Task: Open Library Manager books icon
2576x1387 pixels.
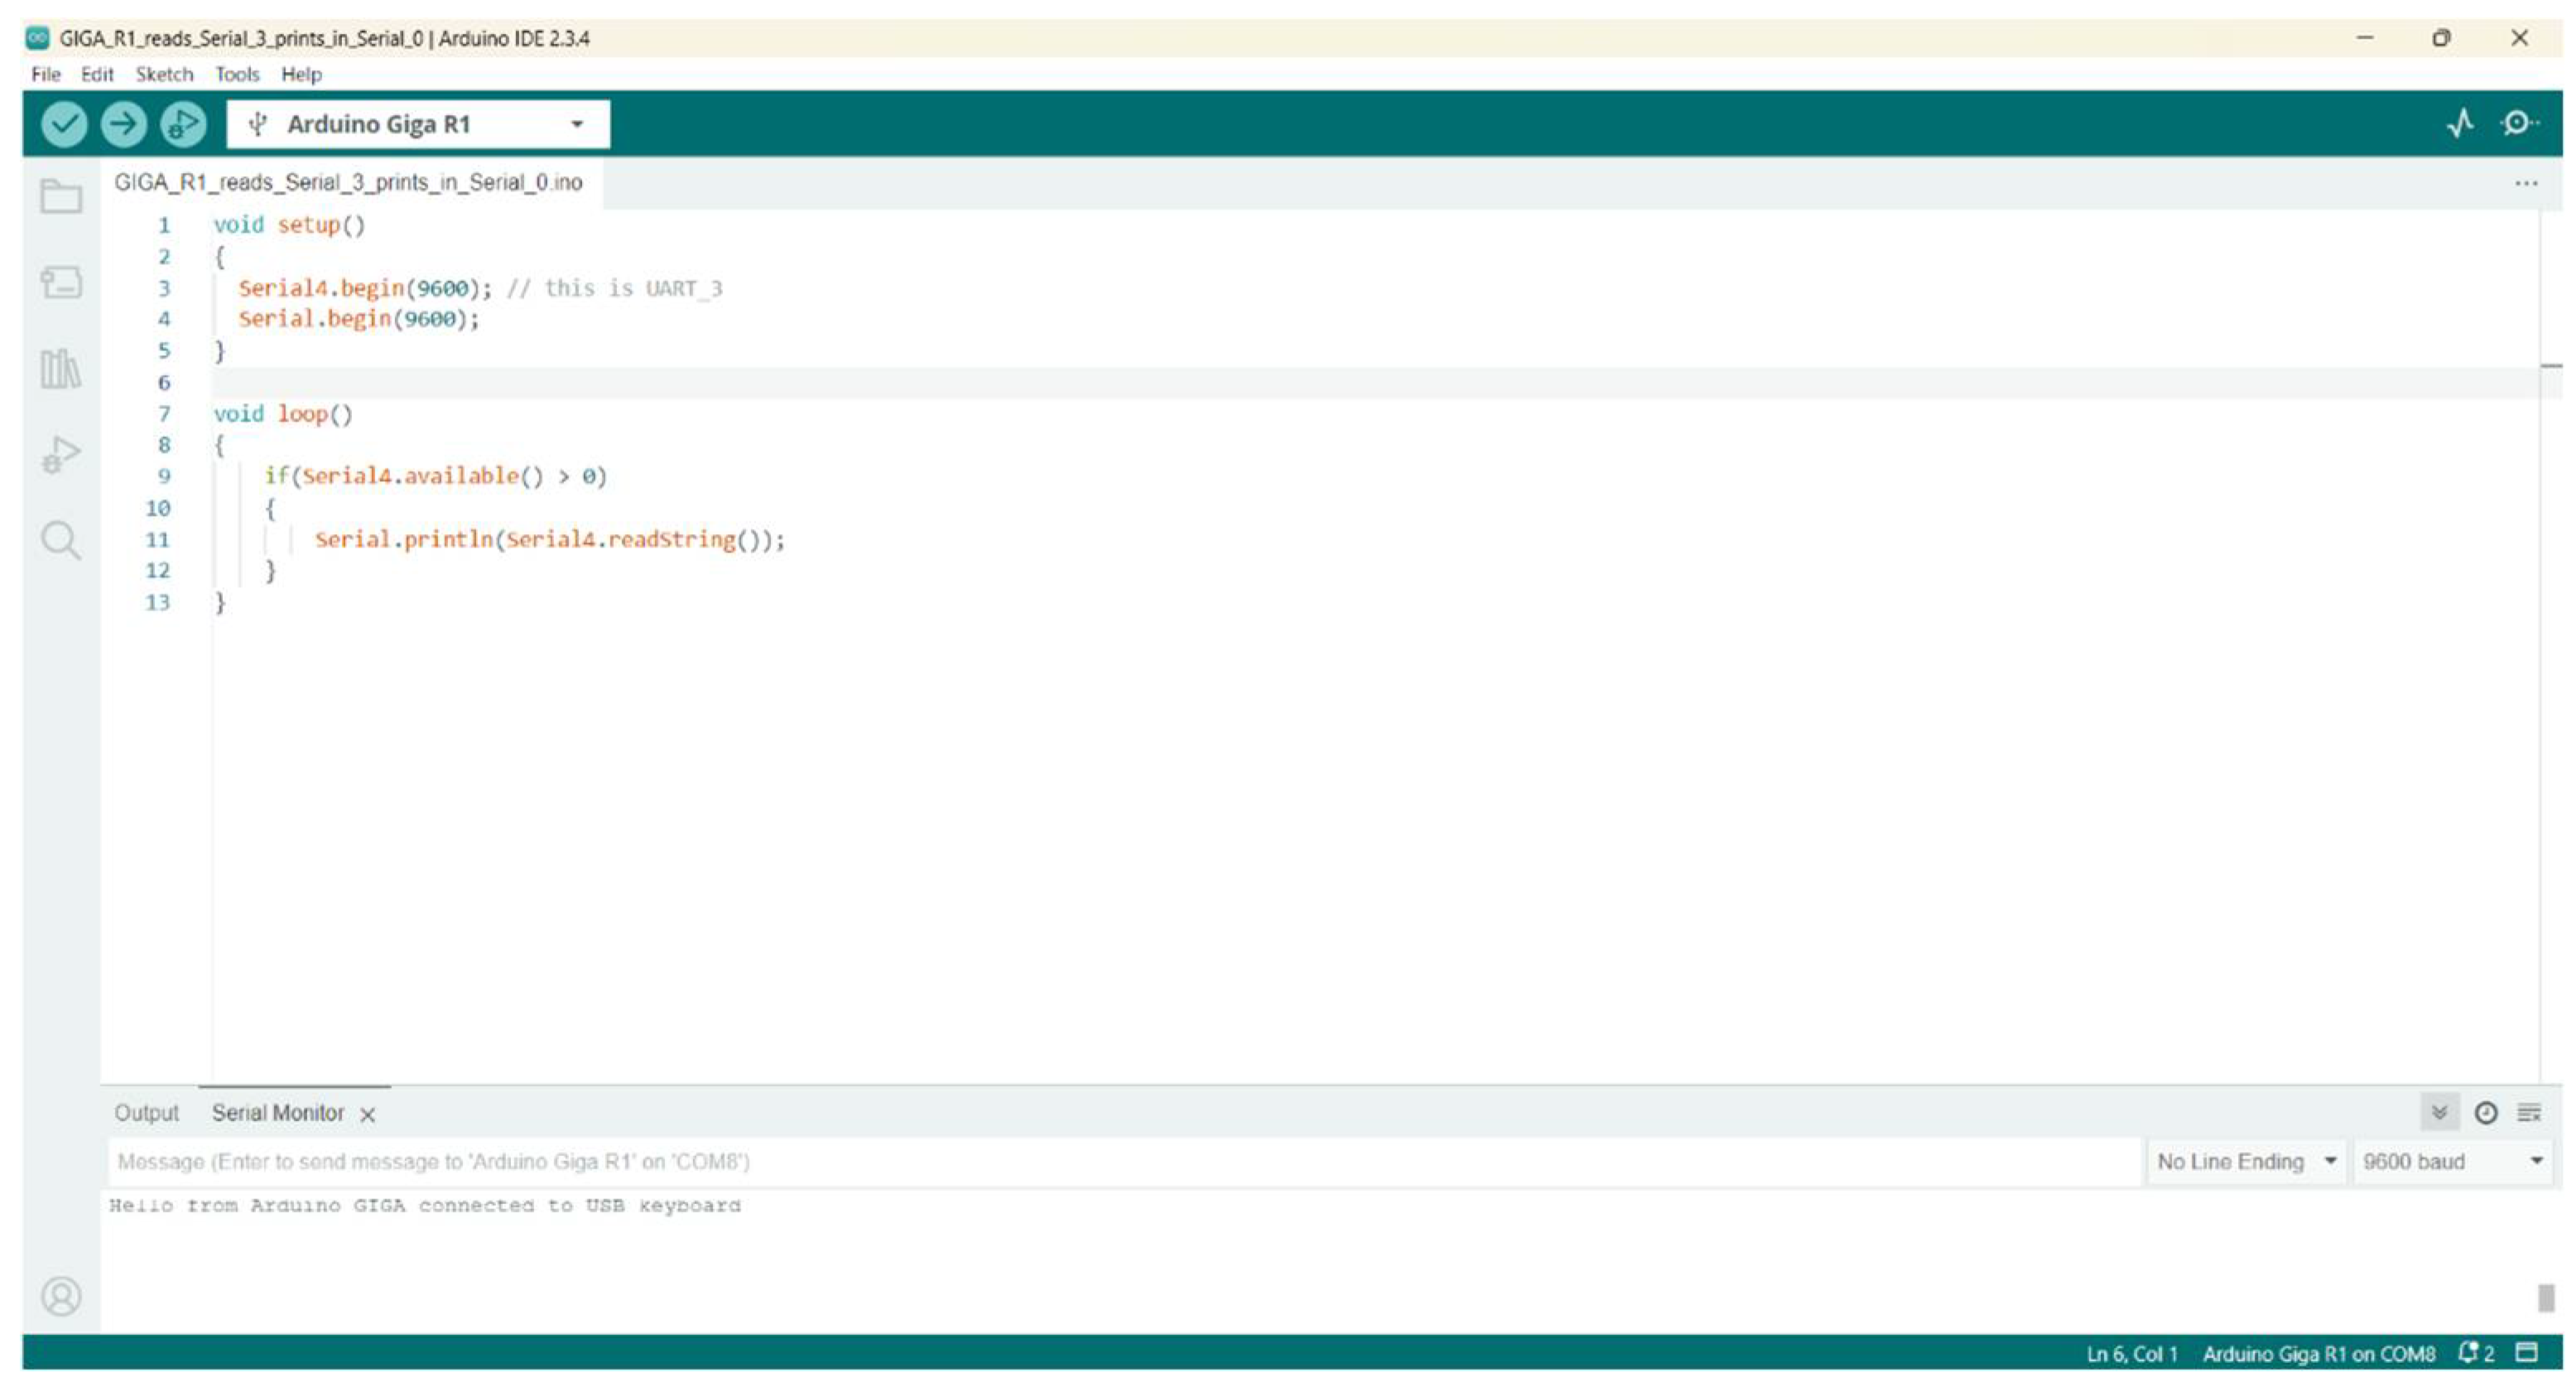Action: click(61, 369)
